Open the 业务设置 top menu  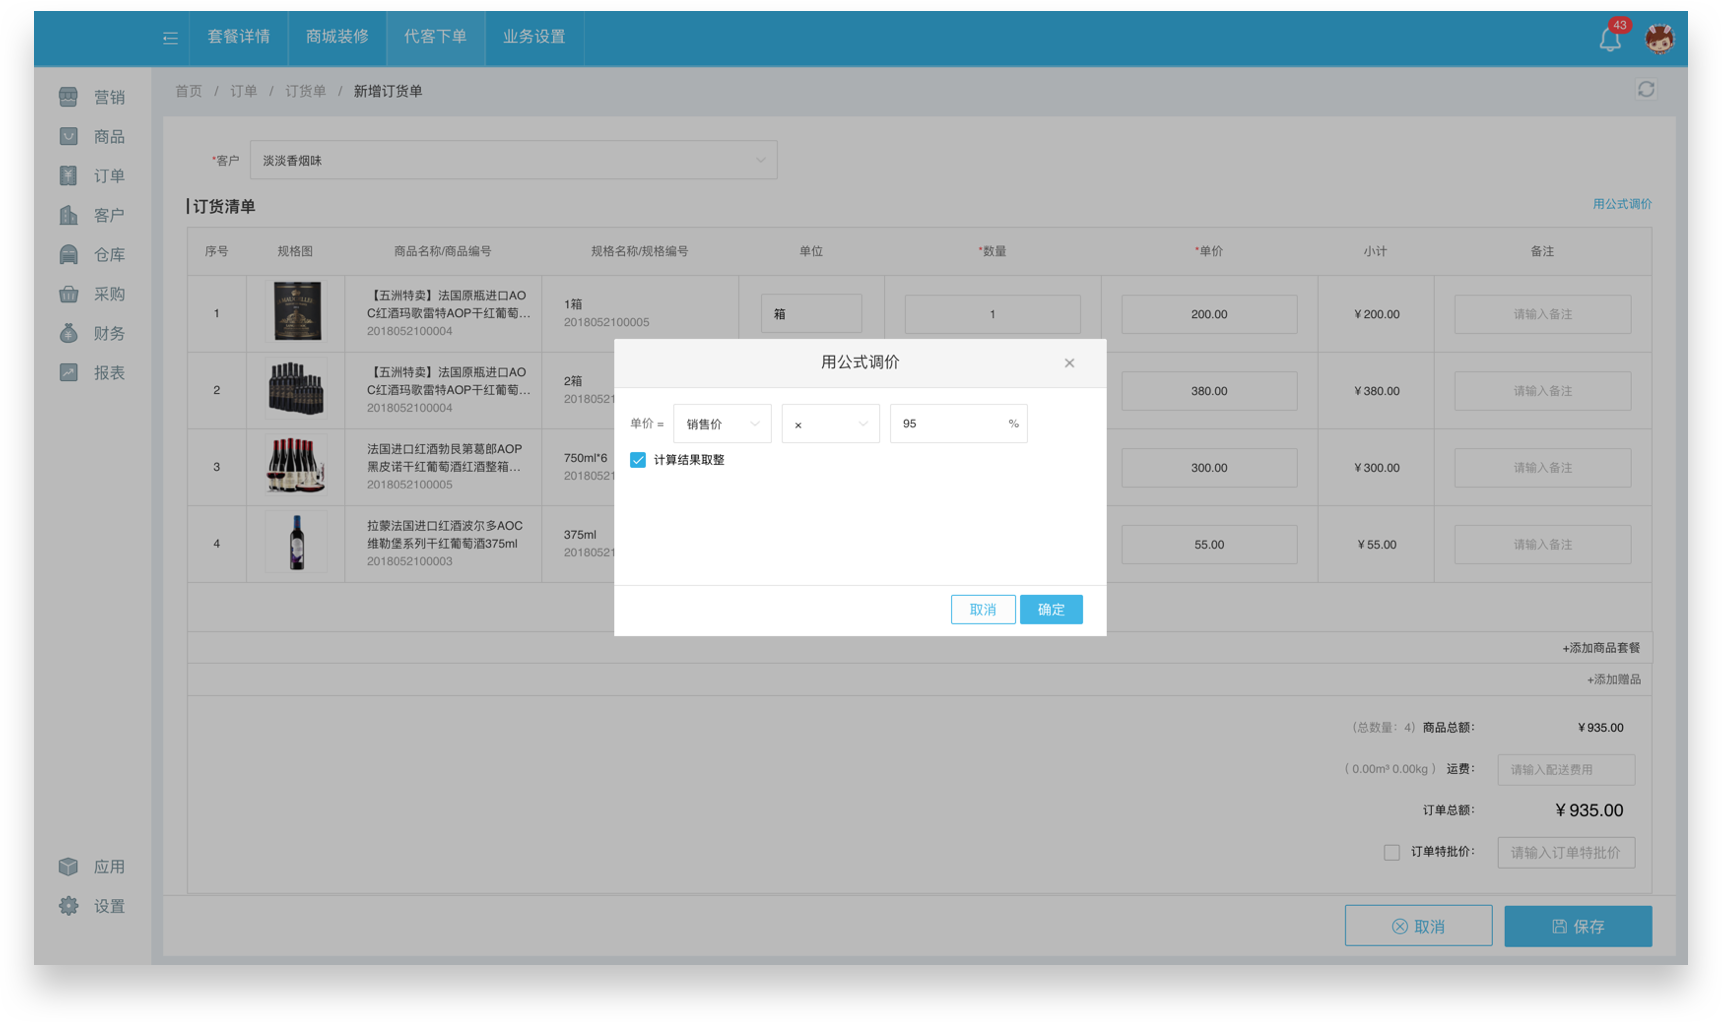coord(534,37)
